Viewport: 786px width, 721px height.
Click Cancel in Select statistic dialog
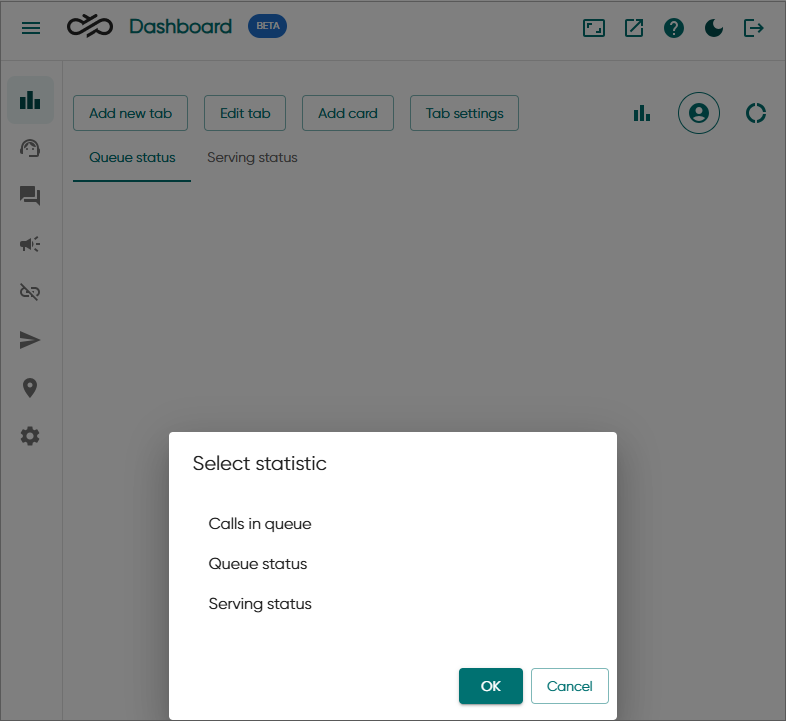click(569, 686)
